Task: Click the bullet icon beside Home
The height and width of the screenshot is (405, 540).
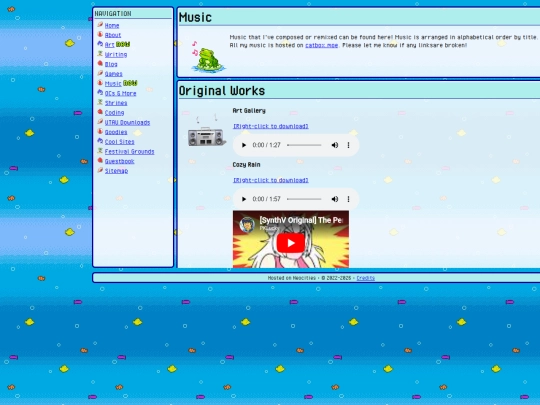Action: (x=100, y=24)
